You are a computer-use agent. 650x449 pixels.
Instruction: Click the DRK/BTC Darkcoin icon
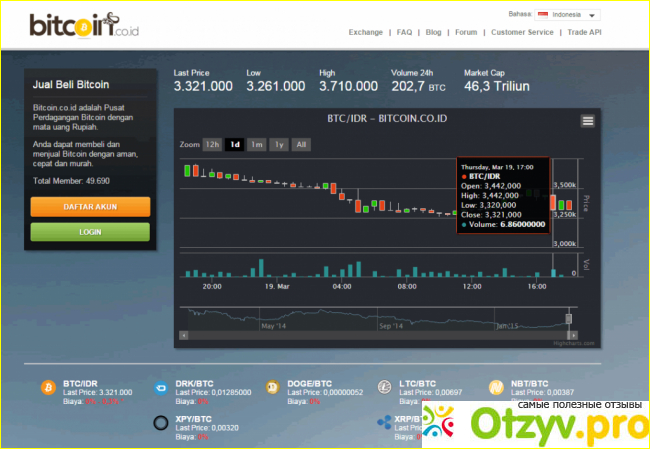tap(160, 388)
